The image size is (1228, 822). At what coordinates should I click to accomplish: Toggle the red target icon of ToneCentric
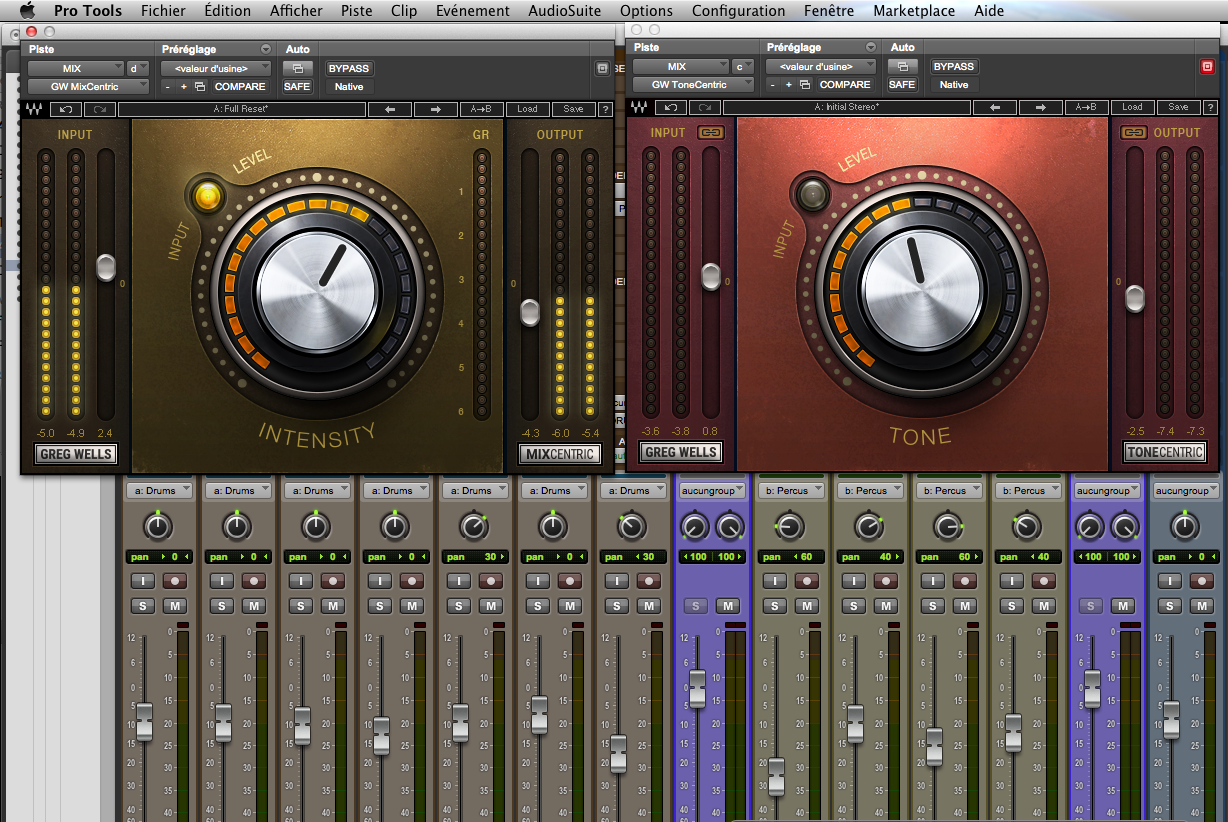tap(1207, 67)
